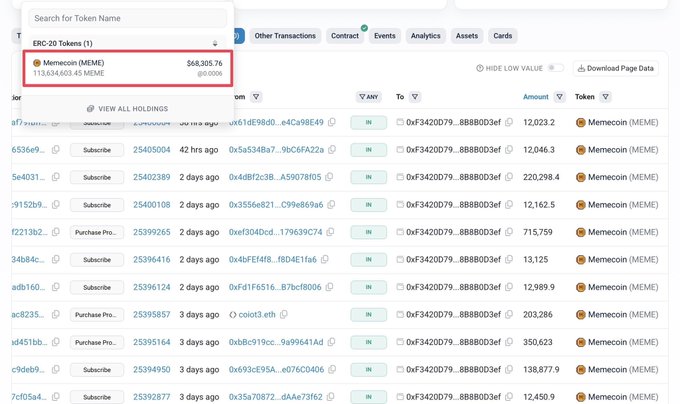The width and height of the screenshot is (680, 404).
Task: Click Subscribe method in block 25405004 row
Action: click(97, 150)
